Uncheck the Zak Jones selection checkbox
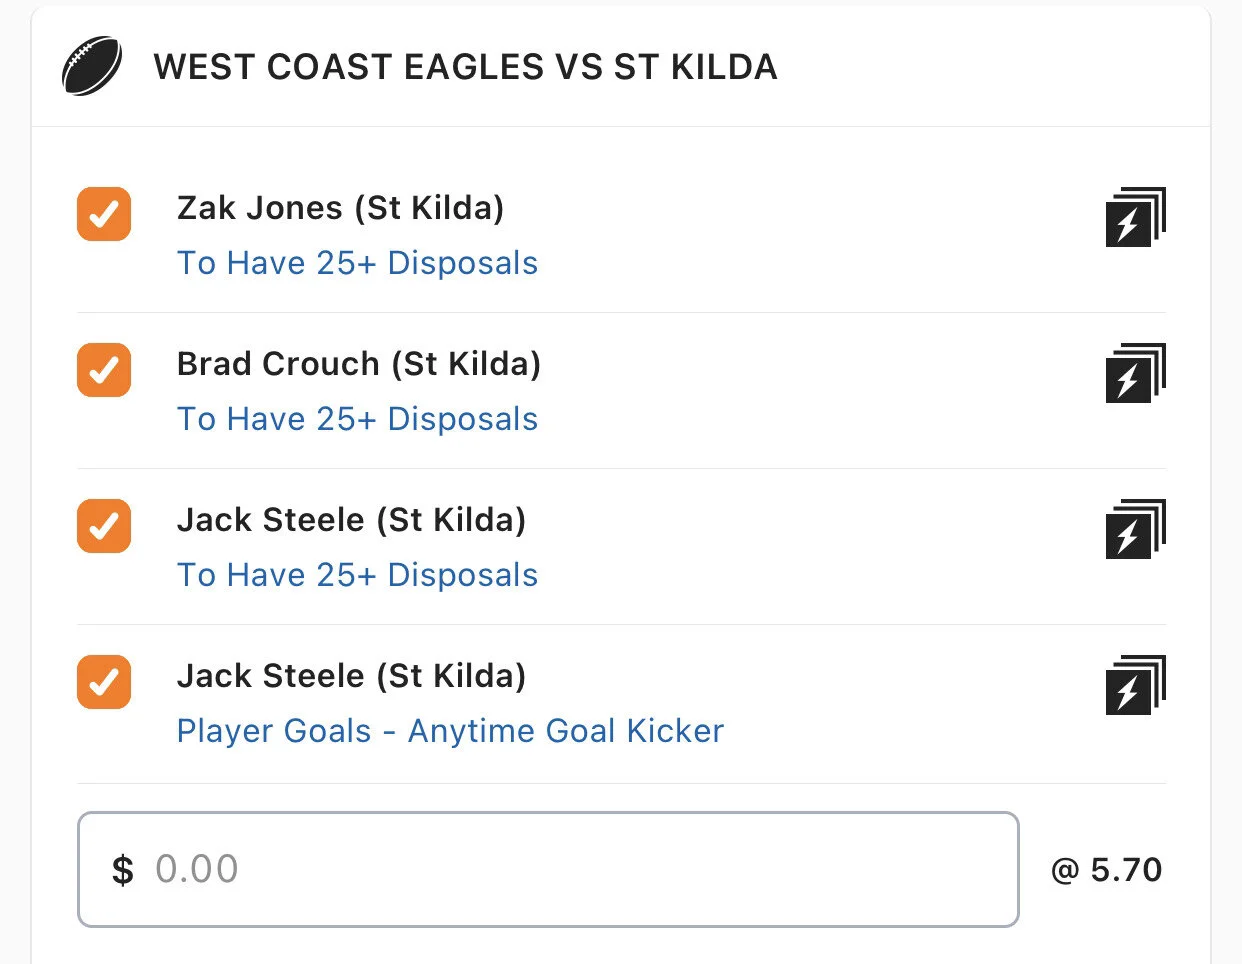The image size is (1242, 964). click(104, 214)
